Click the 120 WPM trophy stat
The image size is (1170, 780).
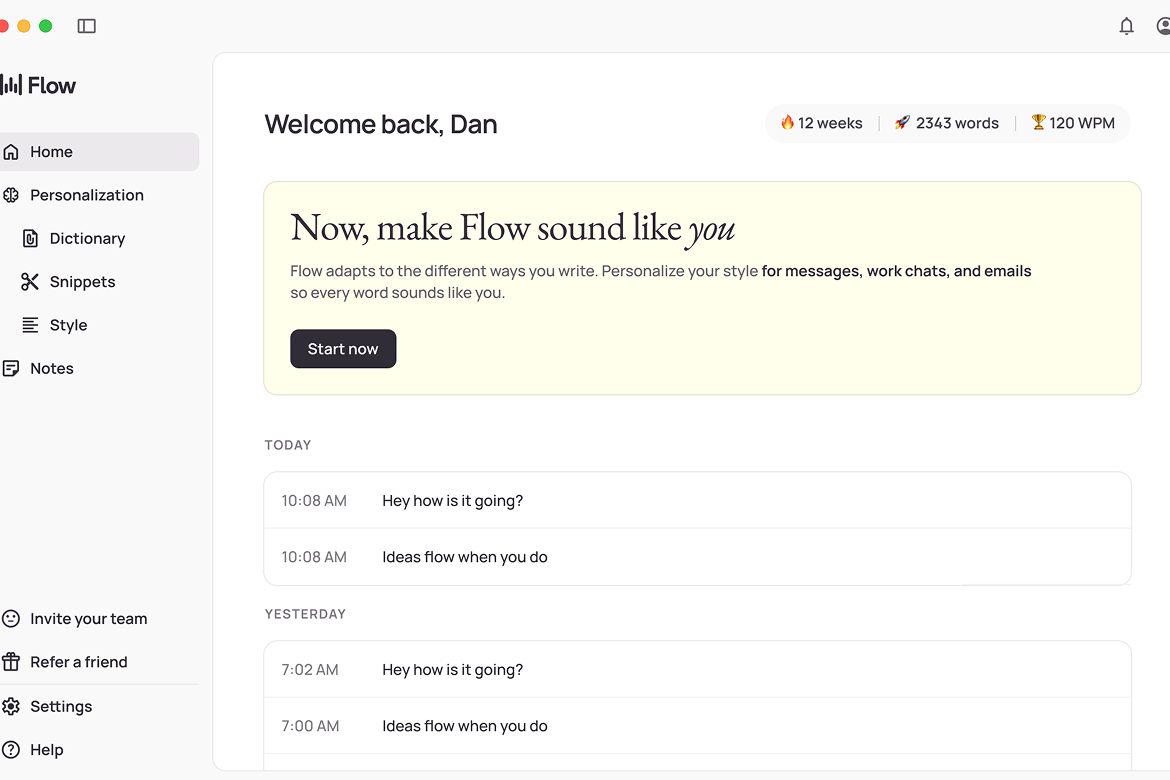[1072, 123]
